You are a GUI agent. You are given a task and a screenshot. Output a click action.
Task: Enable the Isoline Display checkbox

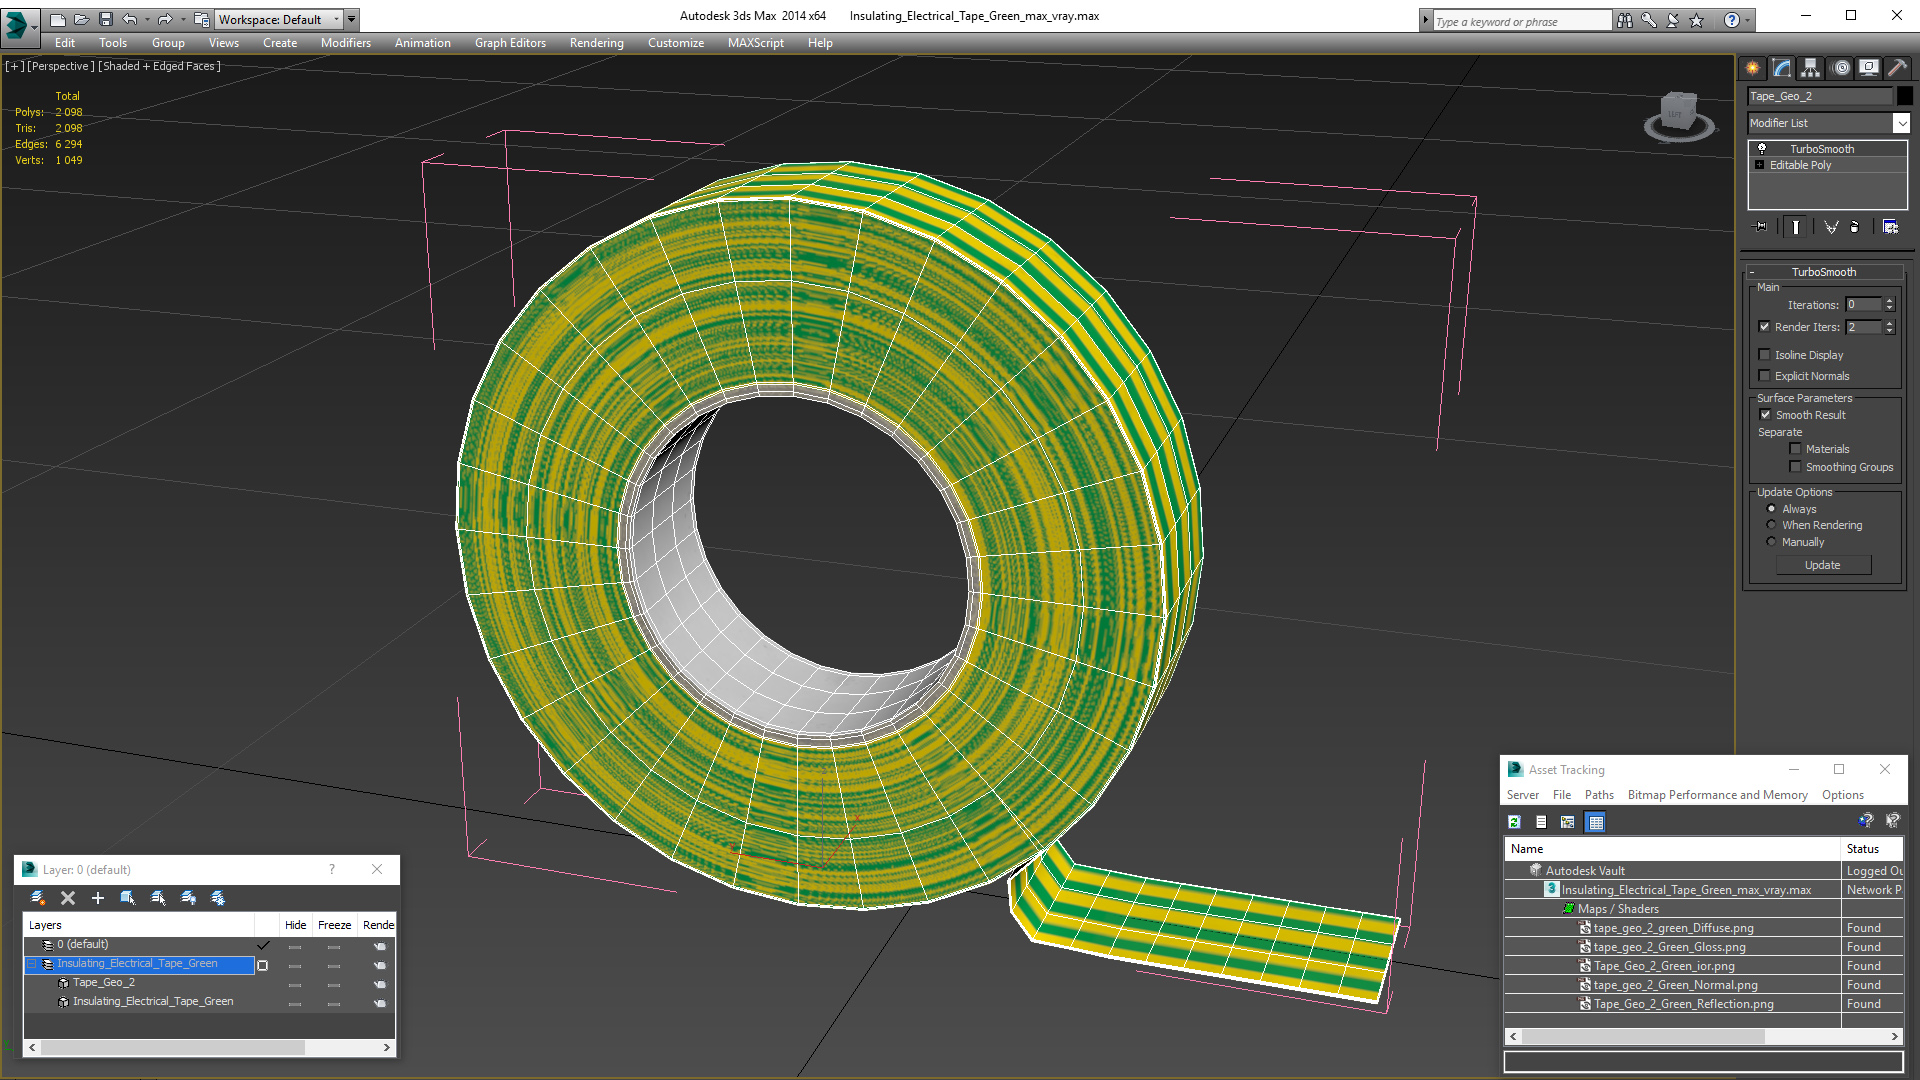pos(1764,355)
